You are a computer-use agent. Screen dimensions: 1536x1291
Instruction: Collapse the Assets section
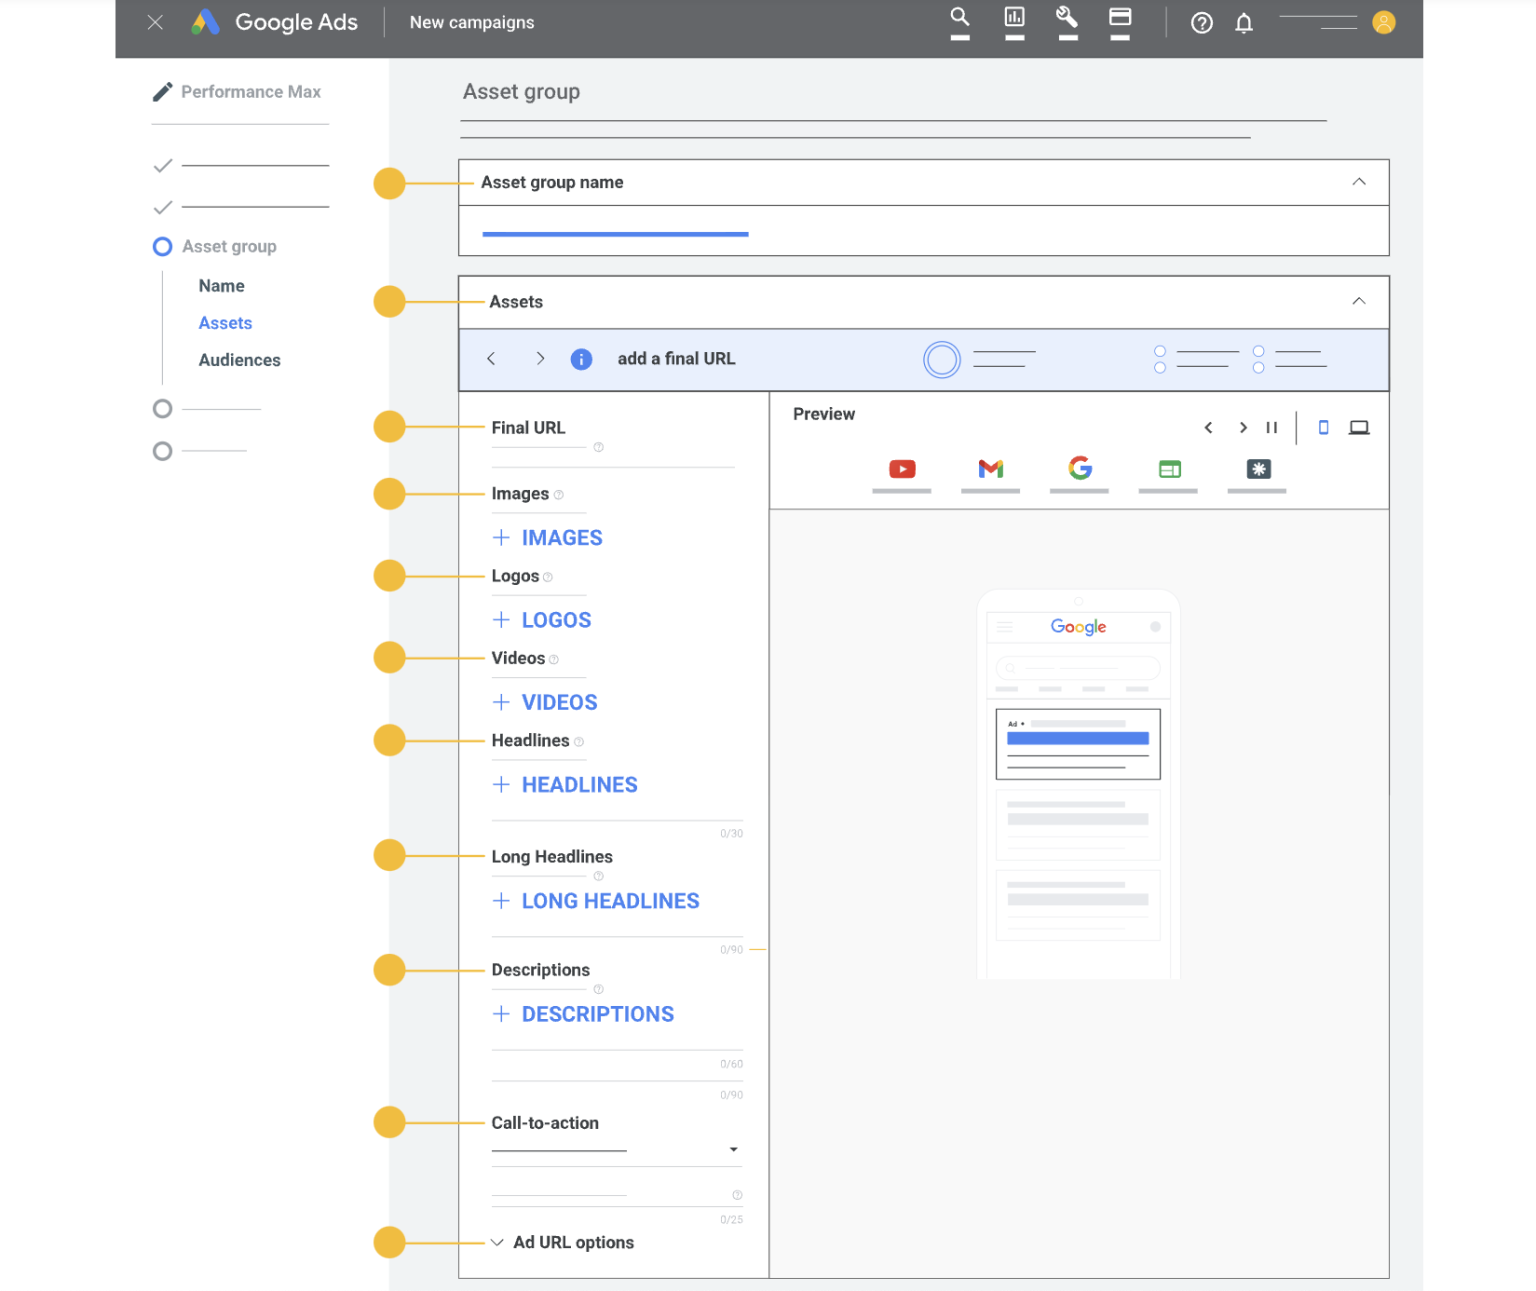(1358, 302)
